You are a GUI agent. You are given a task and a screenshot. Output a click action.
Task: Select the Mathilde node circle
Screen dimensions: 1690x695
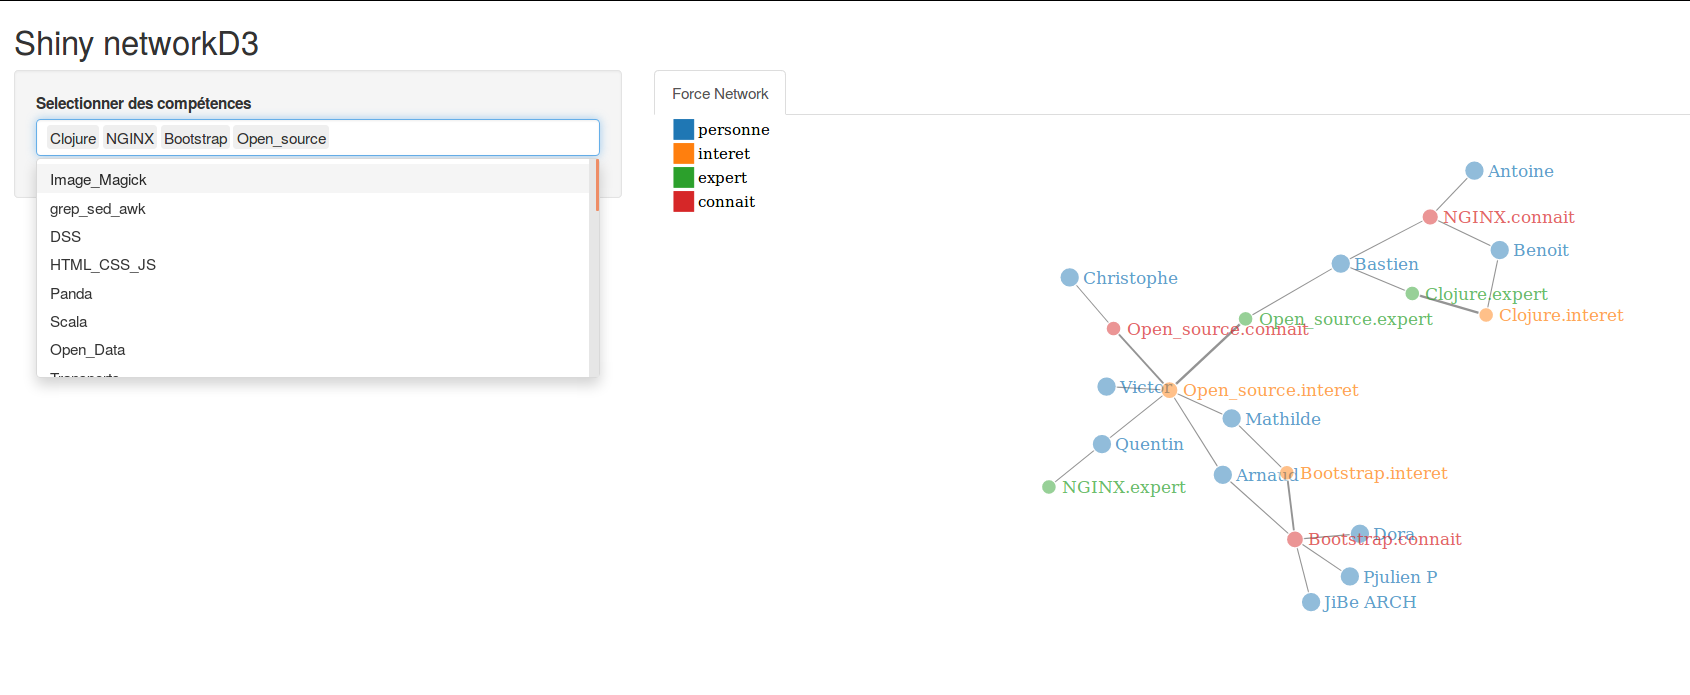tap(1231, 418)
